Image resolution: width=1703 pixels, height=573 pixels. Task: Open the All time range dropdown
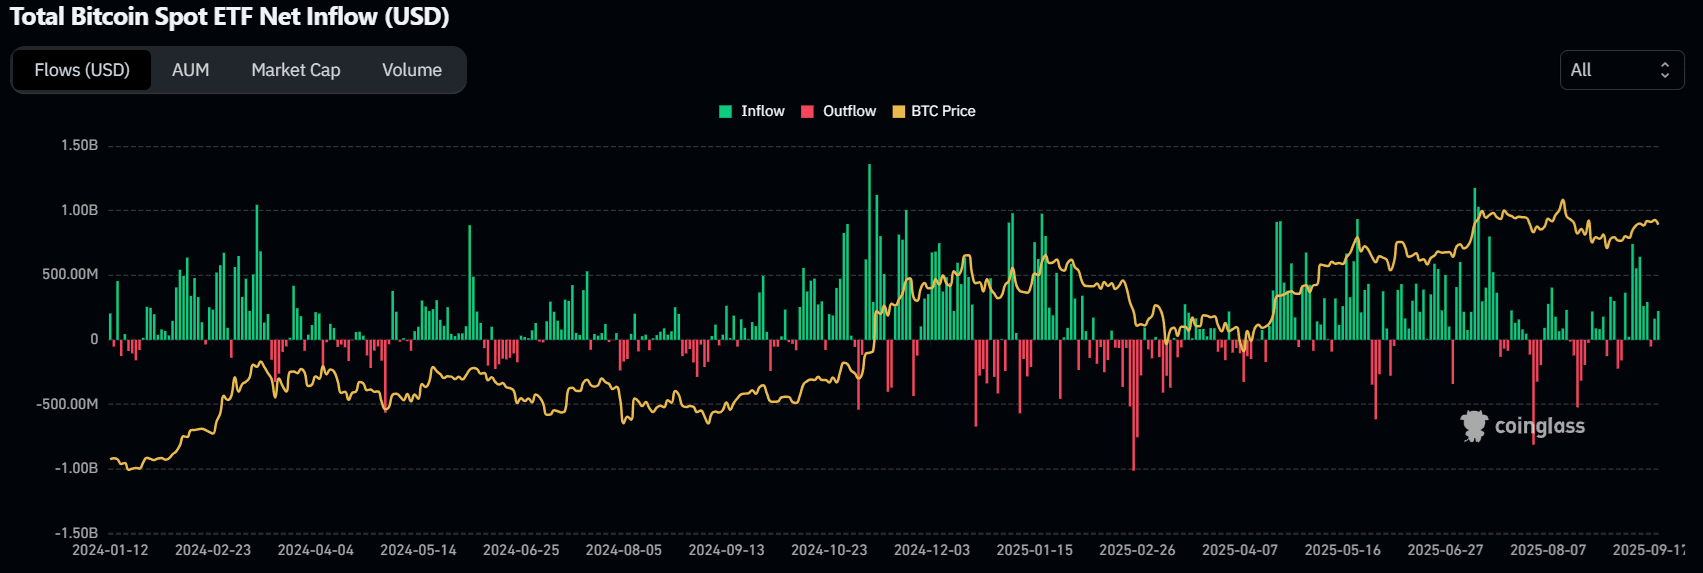click(1620, 70)
